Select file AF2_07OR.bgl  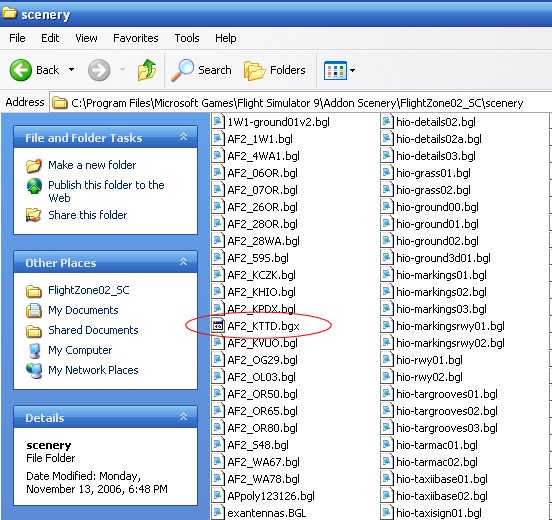262,190
